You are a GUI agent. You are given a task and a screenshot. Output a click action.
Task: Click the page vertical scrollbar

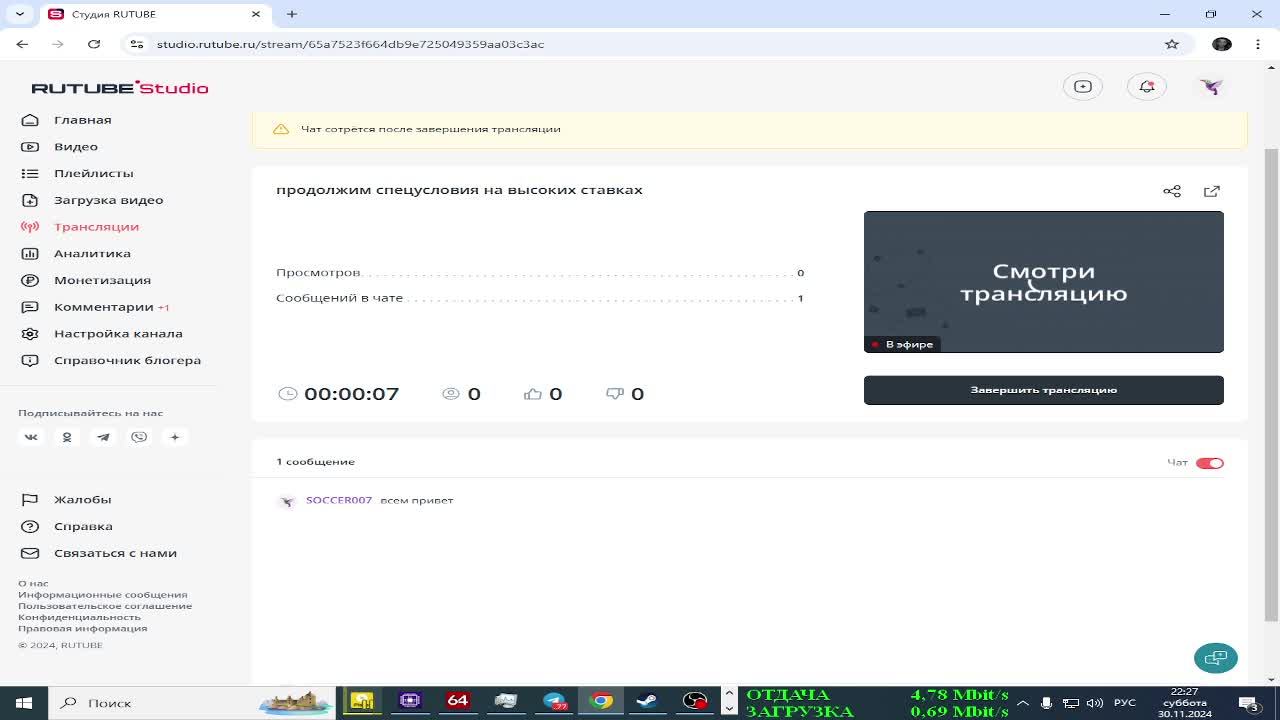1272,385
